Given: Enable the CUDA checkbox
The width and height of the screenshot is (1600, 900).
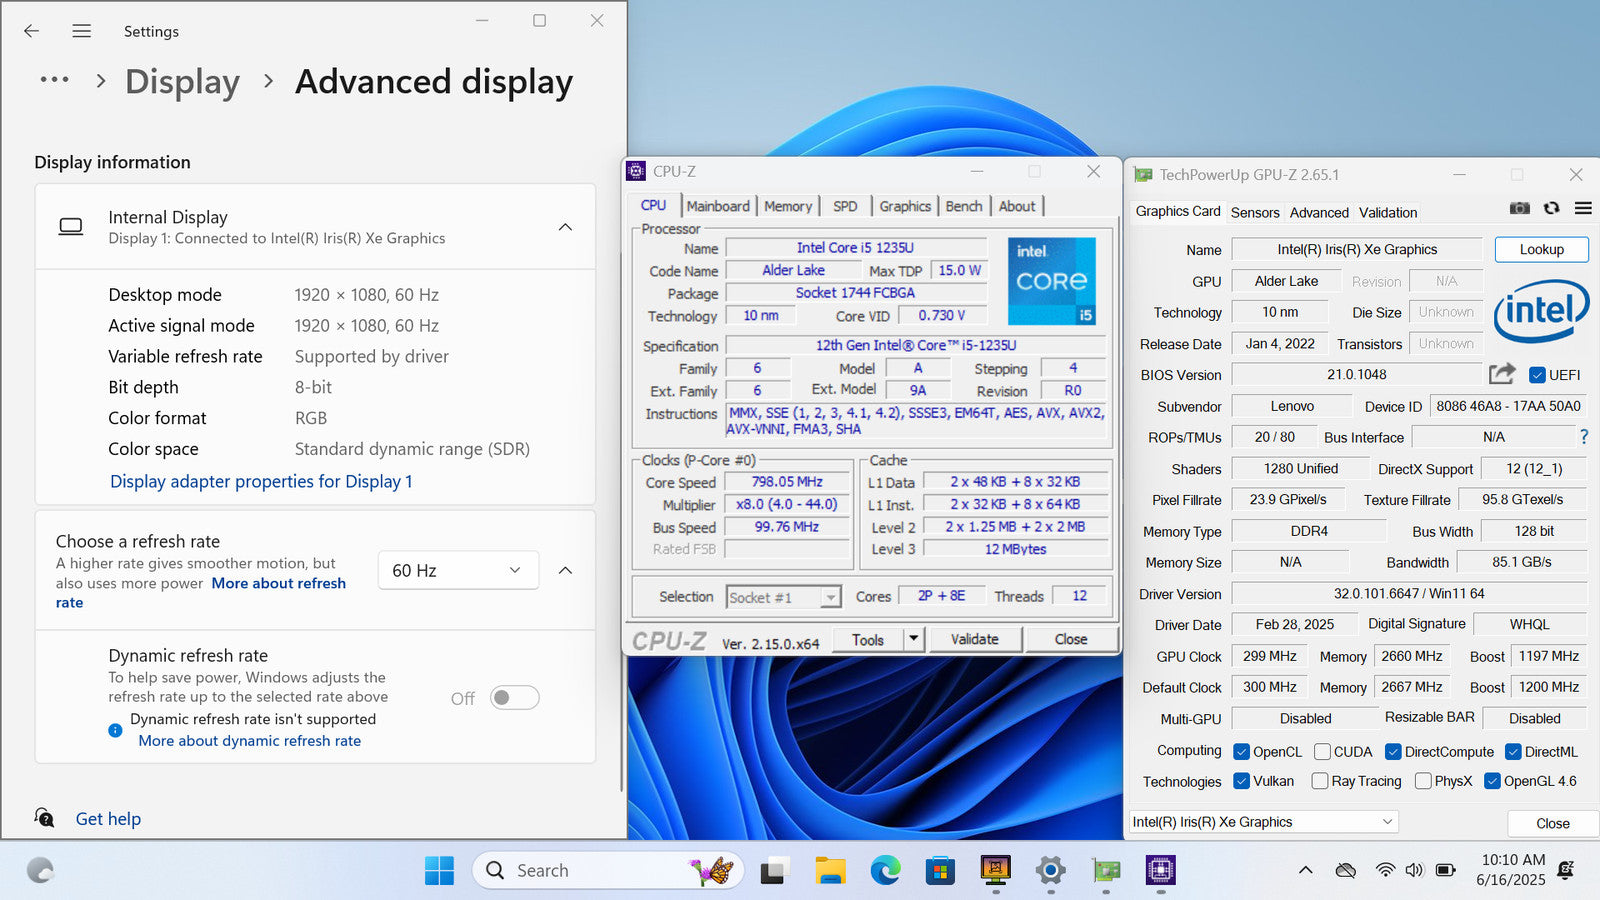Looking at the screenshot, I should coord(1322,752).
